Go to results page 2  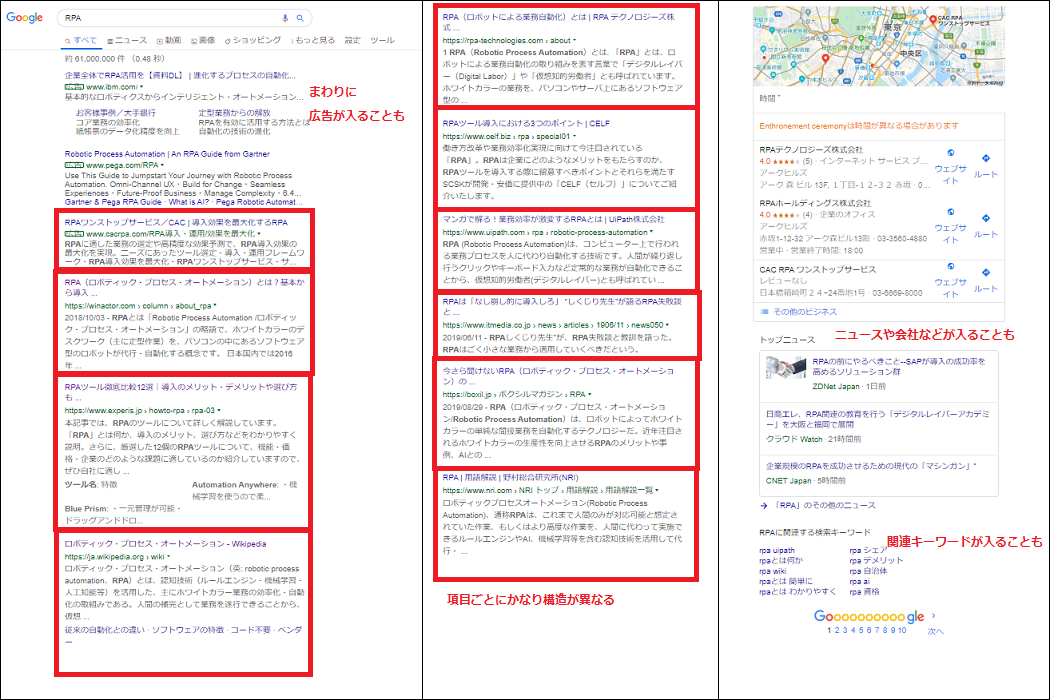pos(836,630)
